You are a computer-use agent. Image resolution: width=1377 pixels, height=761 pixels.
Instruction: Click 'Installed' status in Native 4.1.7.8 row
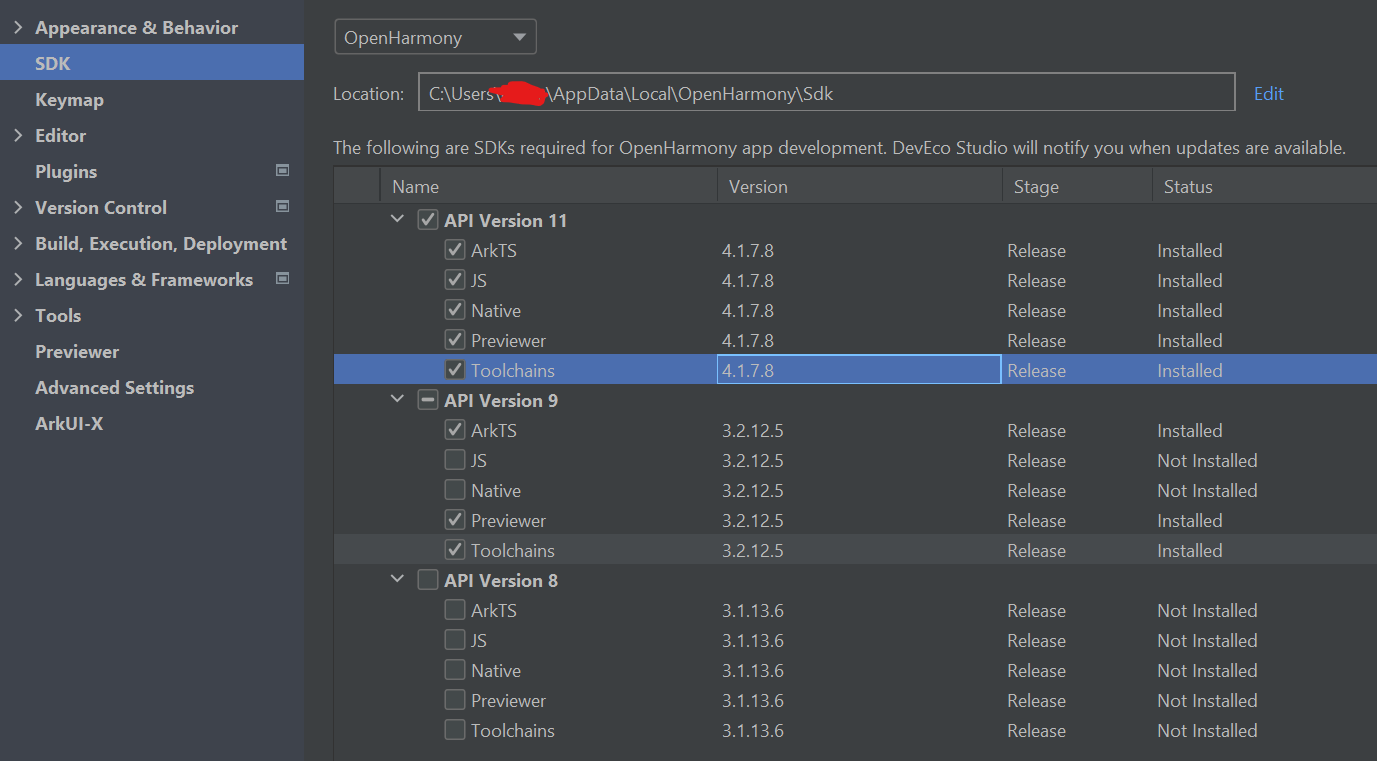point(1190,310)
